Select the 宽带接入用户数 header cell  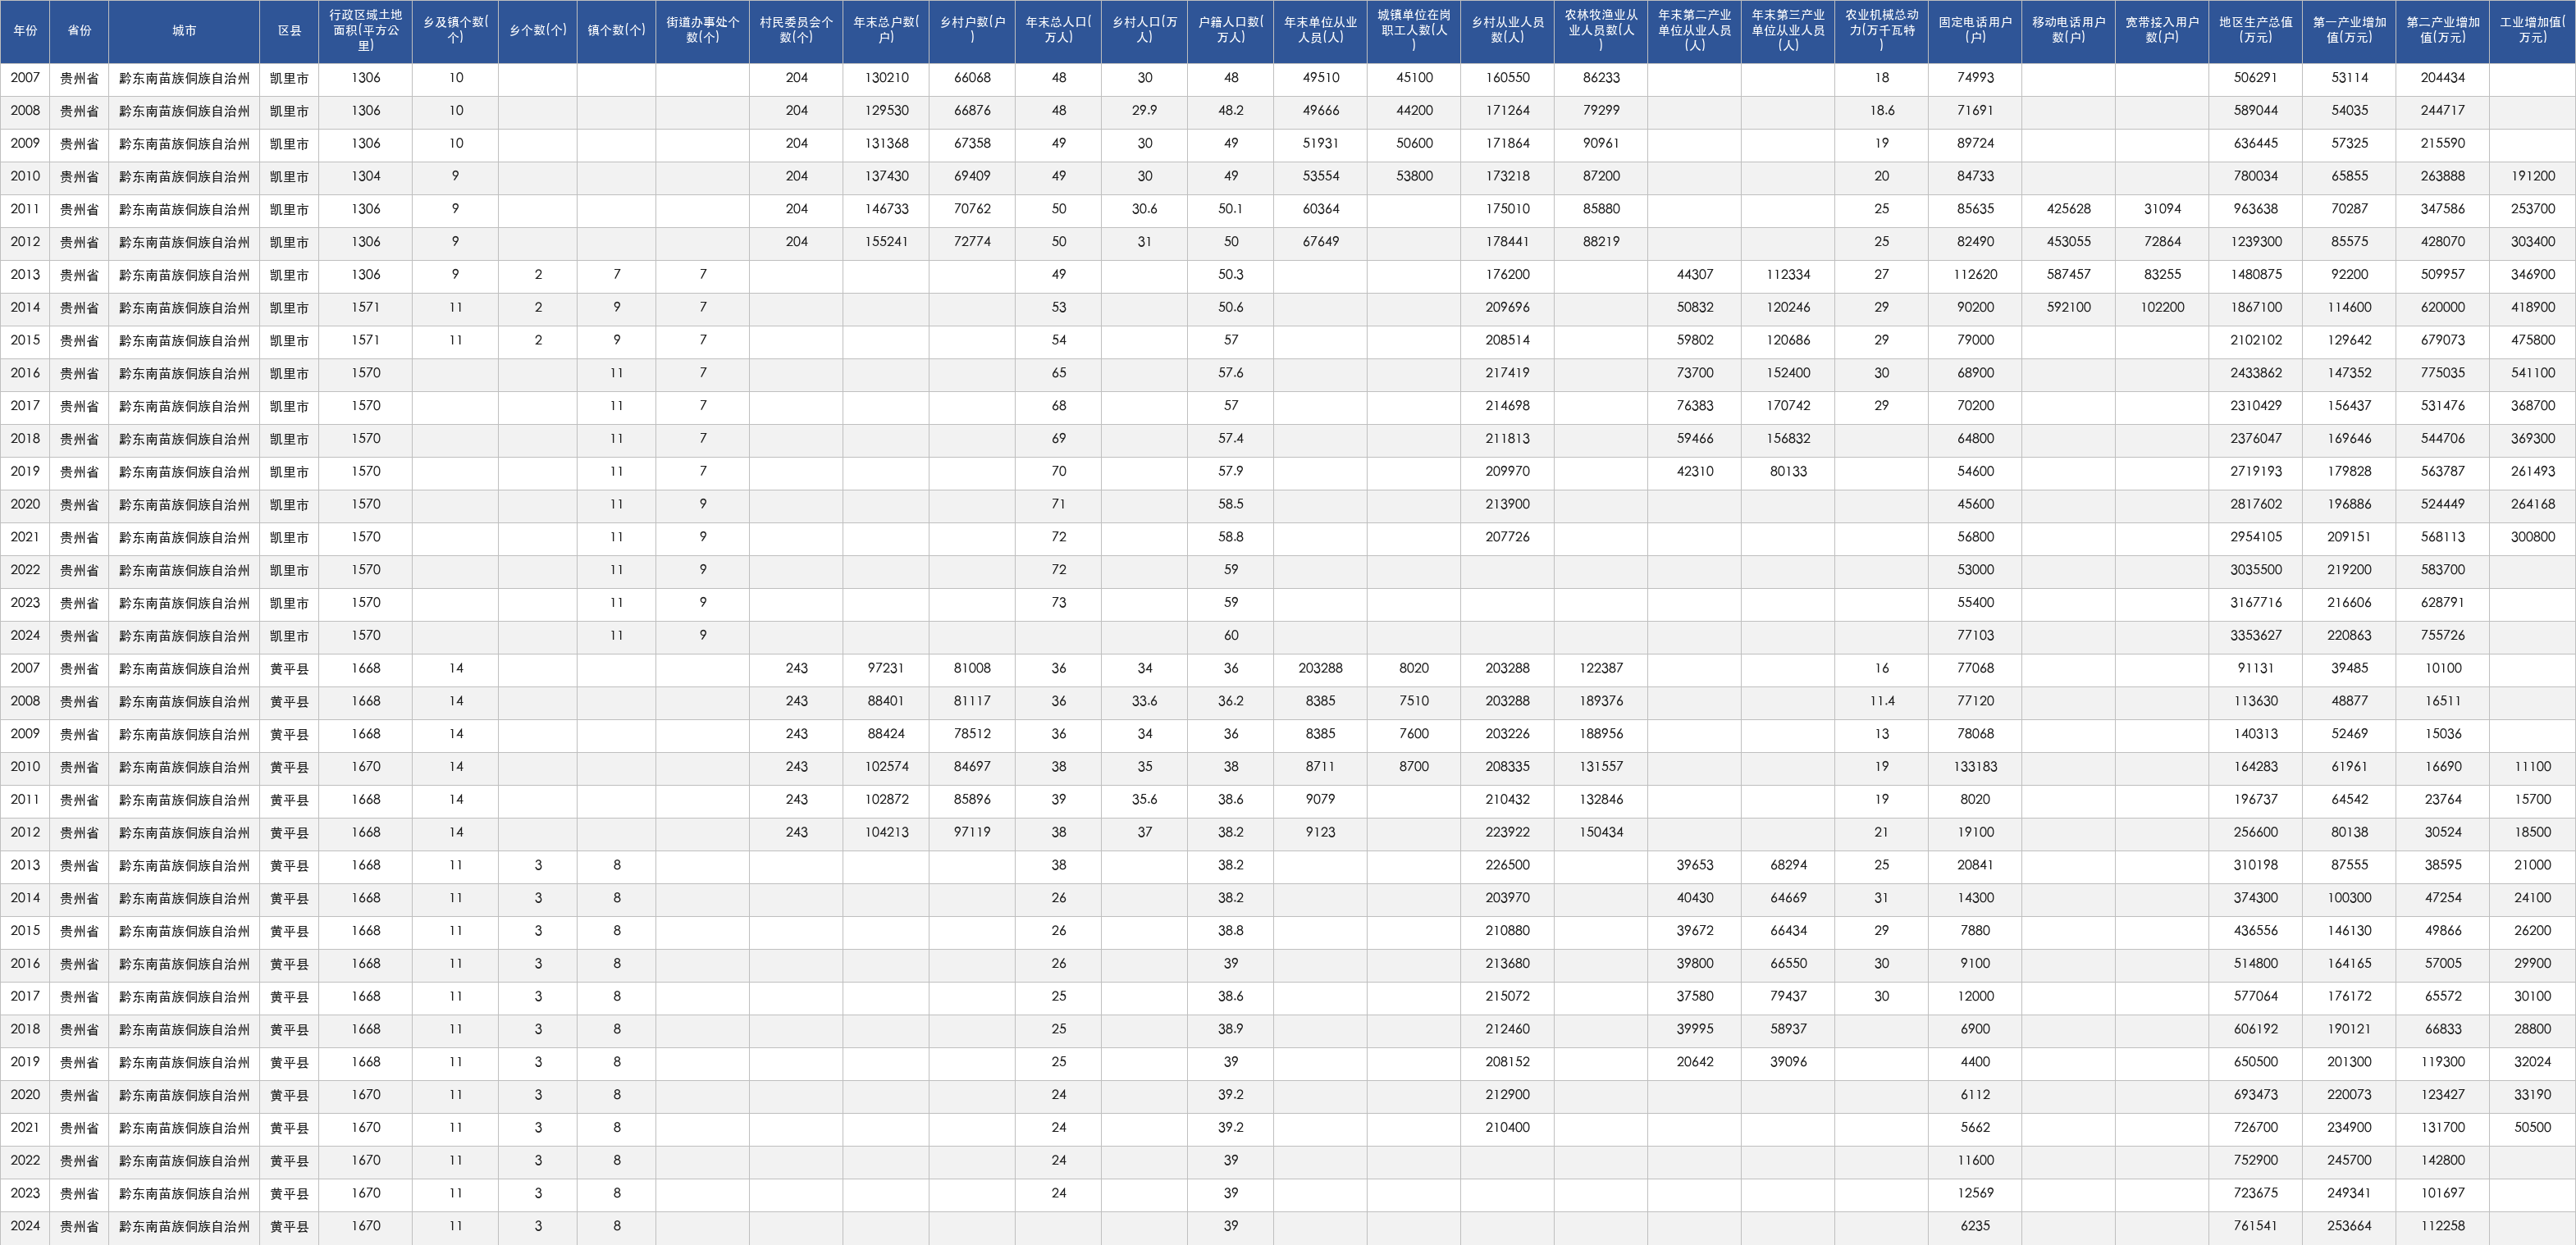[x=2162, y=31]
